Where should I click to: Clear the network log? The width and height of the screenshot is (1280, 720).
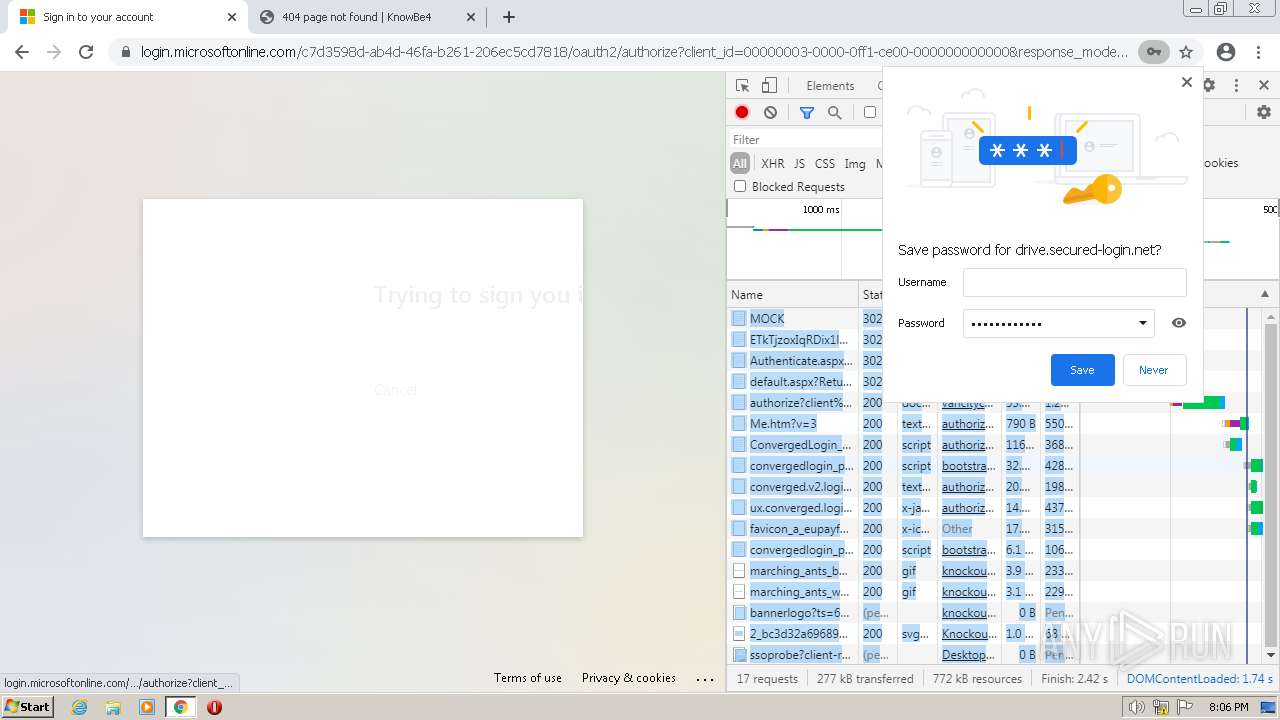(x=770, y=113)
